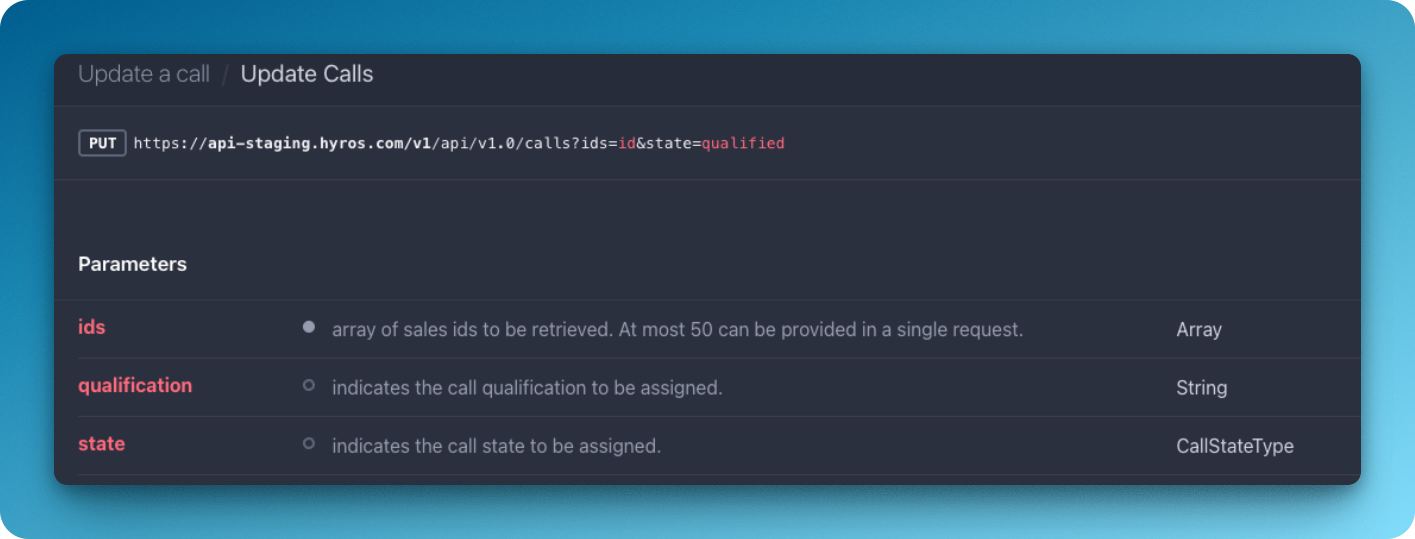Click the api-staging.hyros.com endpoint URL
1415x539 pixels.
tap(459, 144)
